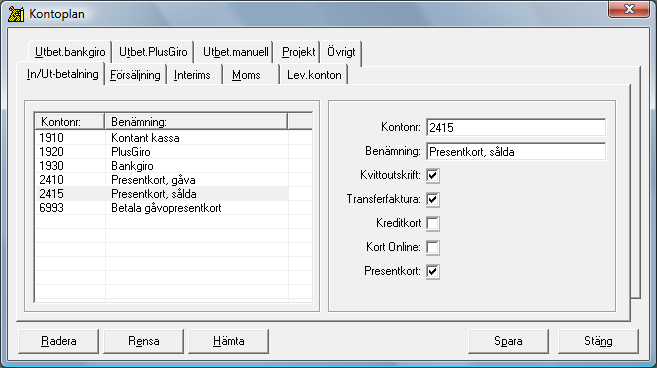
Task: Open the Lev.konton tab
Action: [x=314, y=75]
